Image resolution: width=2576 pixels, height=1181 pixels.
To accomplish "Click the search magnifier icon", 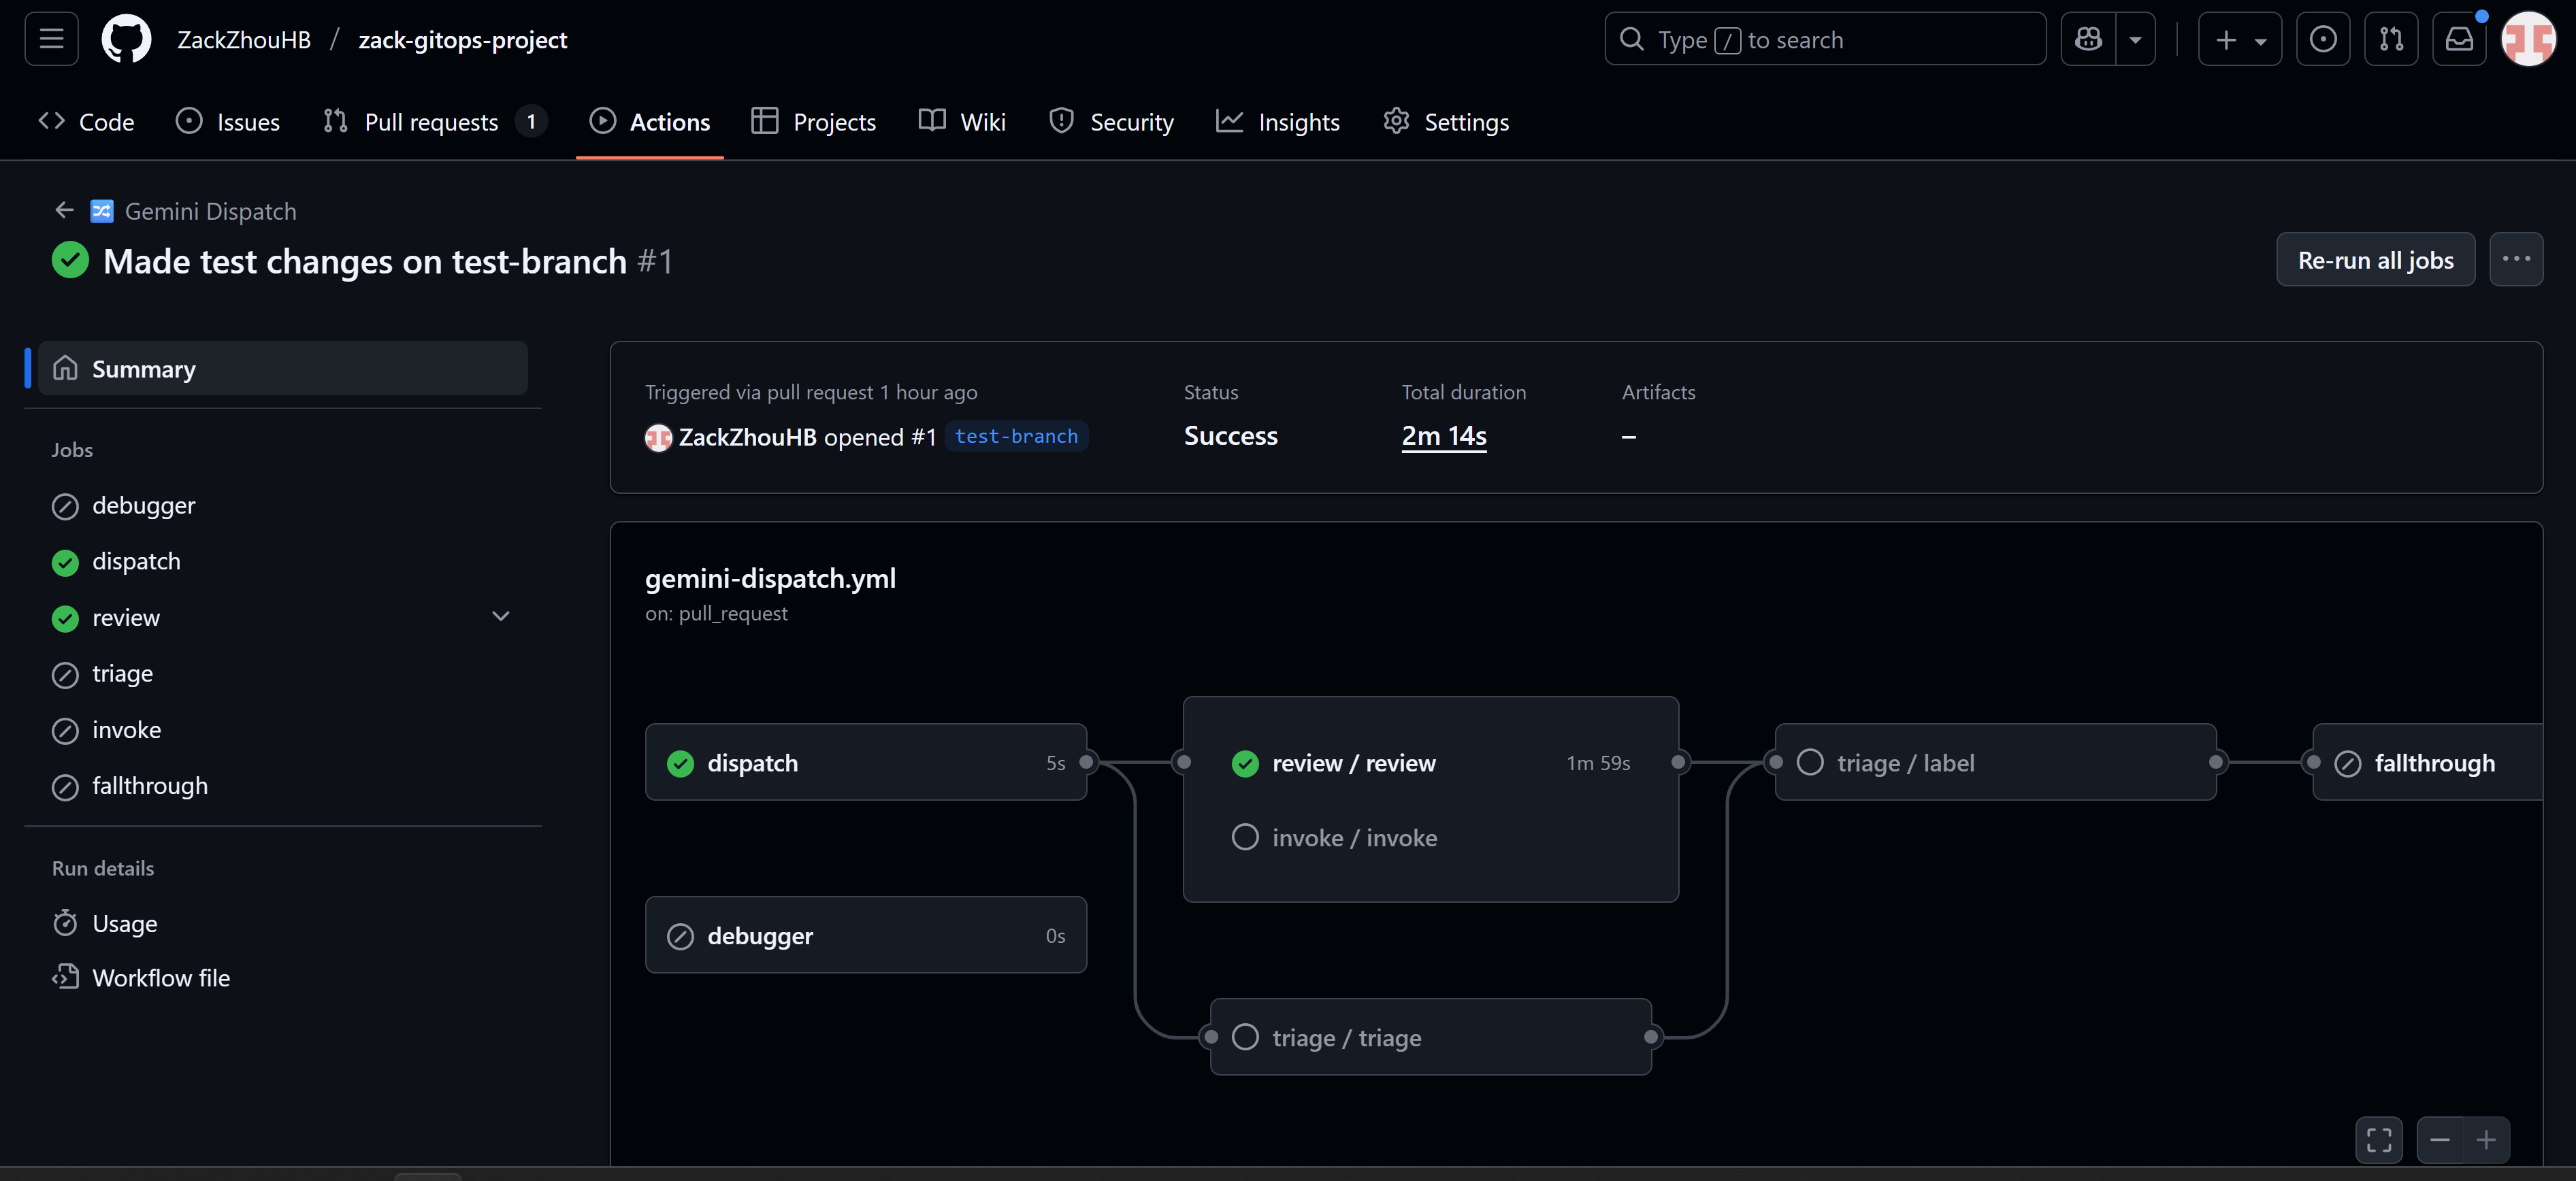I will tap(1631, 39).
